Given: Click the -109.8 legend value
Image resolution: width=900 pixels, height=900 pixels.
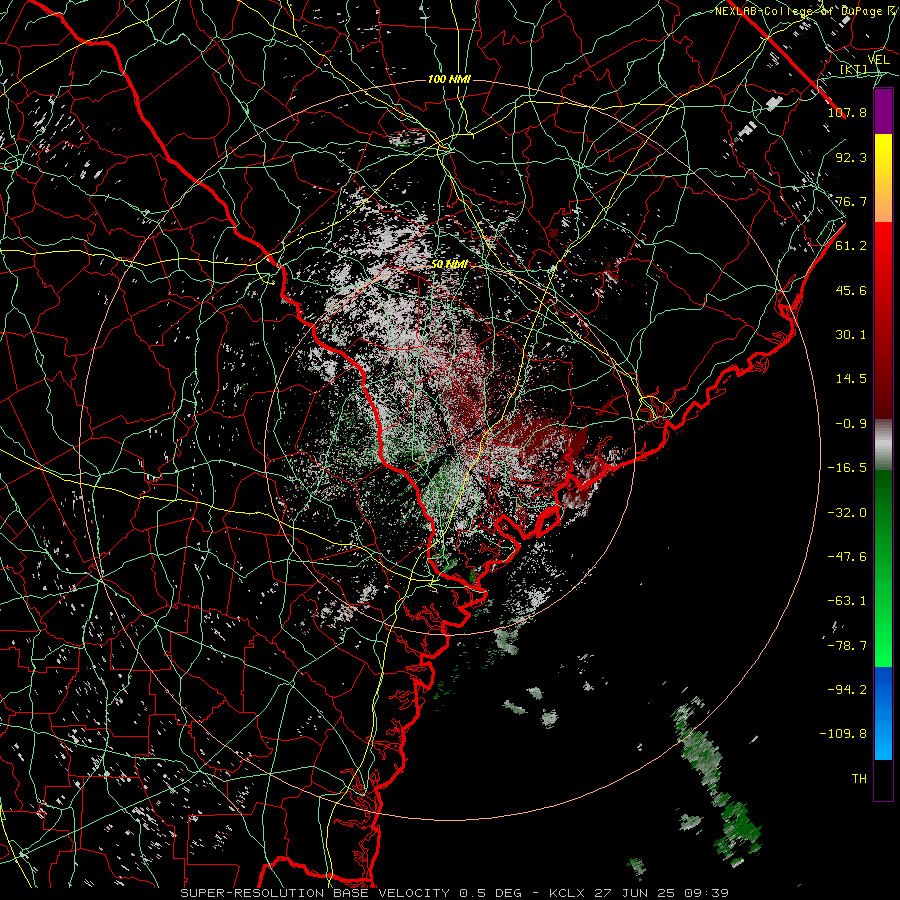Looking at the screenshot, I should pos(843,734).
